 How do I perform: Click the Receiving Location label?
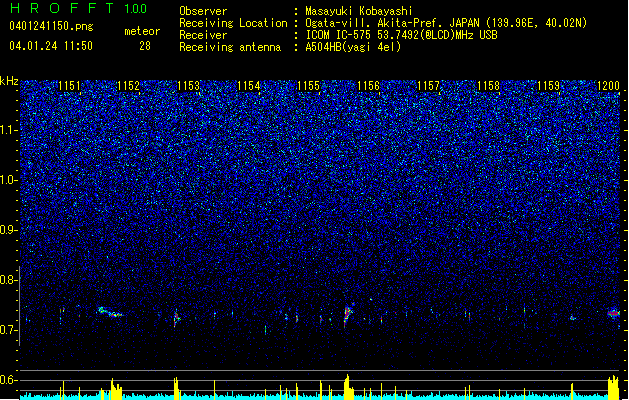click(233, 23)
